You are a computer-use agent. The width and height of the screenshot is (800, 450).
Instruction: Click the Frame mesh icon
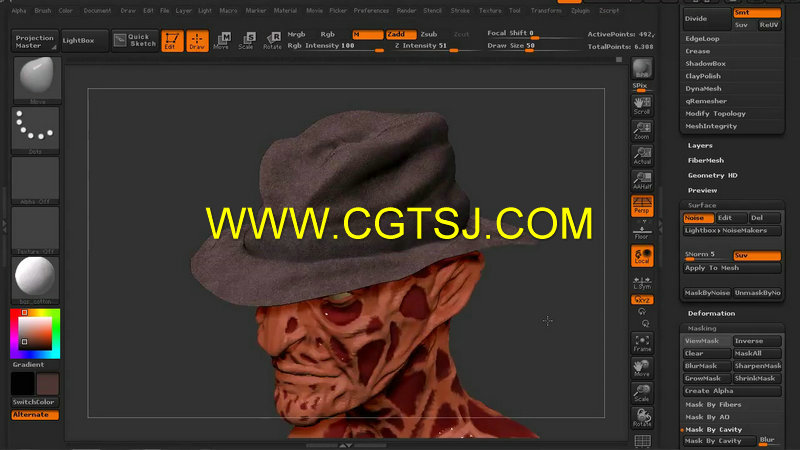point(642,343)
